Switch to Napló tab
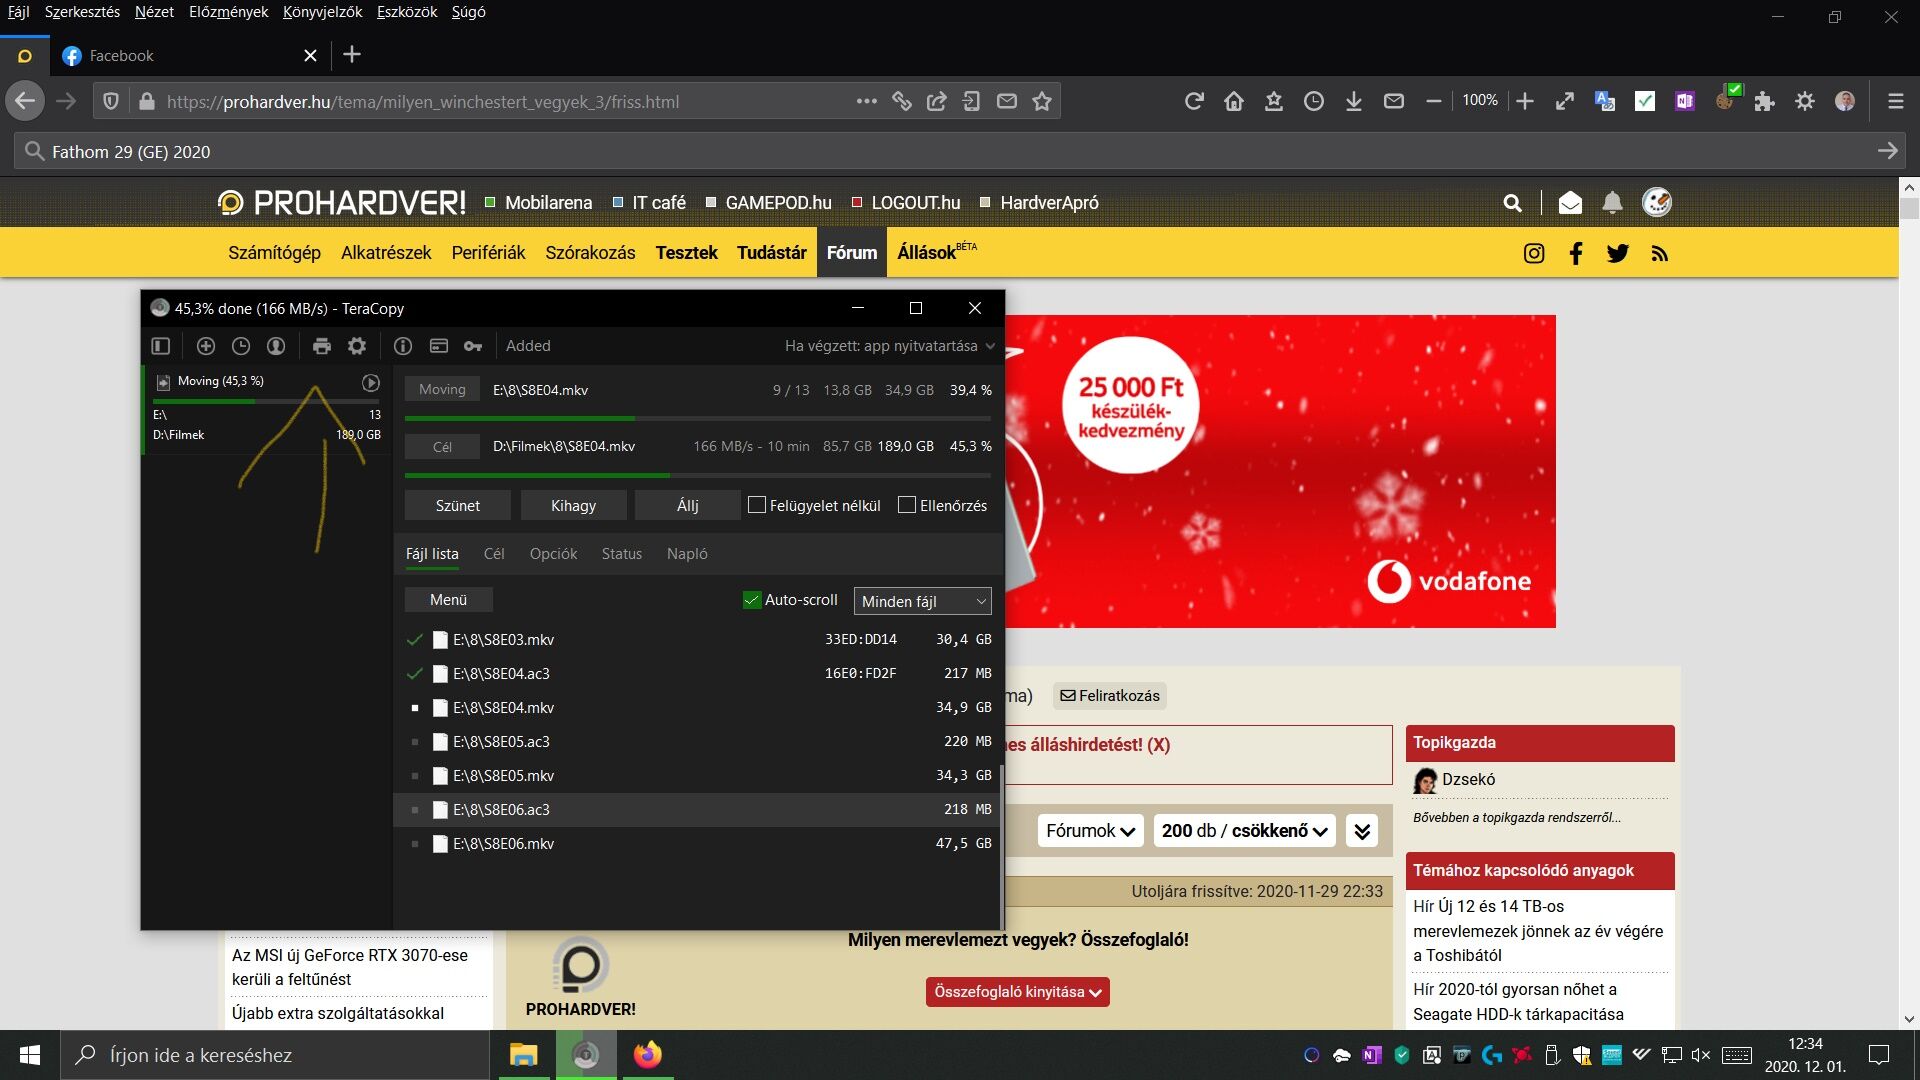 (x=687, y=554)
